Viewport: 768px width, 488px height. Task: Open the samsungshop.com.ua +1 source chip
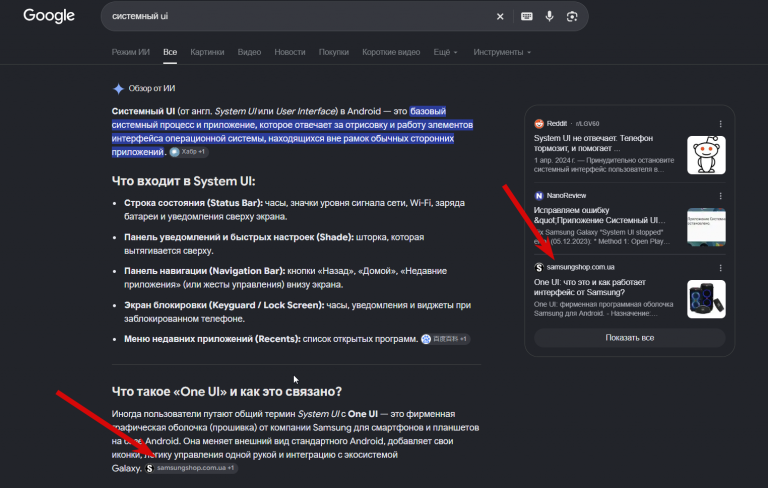tap(191, 468)
